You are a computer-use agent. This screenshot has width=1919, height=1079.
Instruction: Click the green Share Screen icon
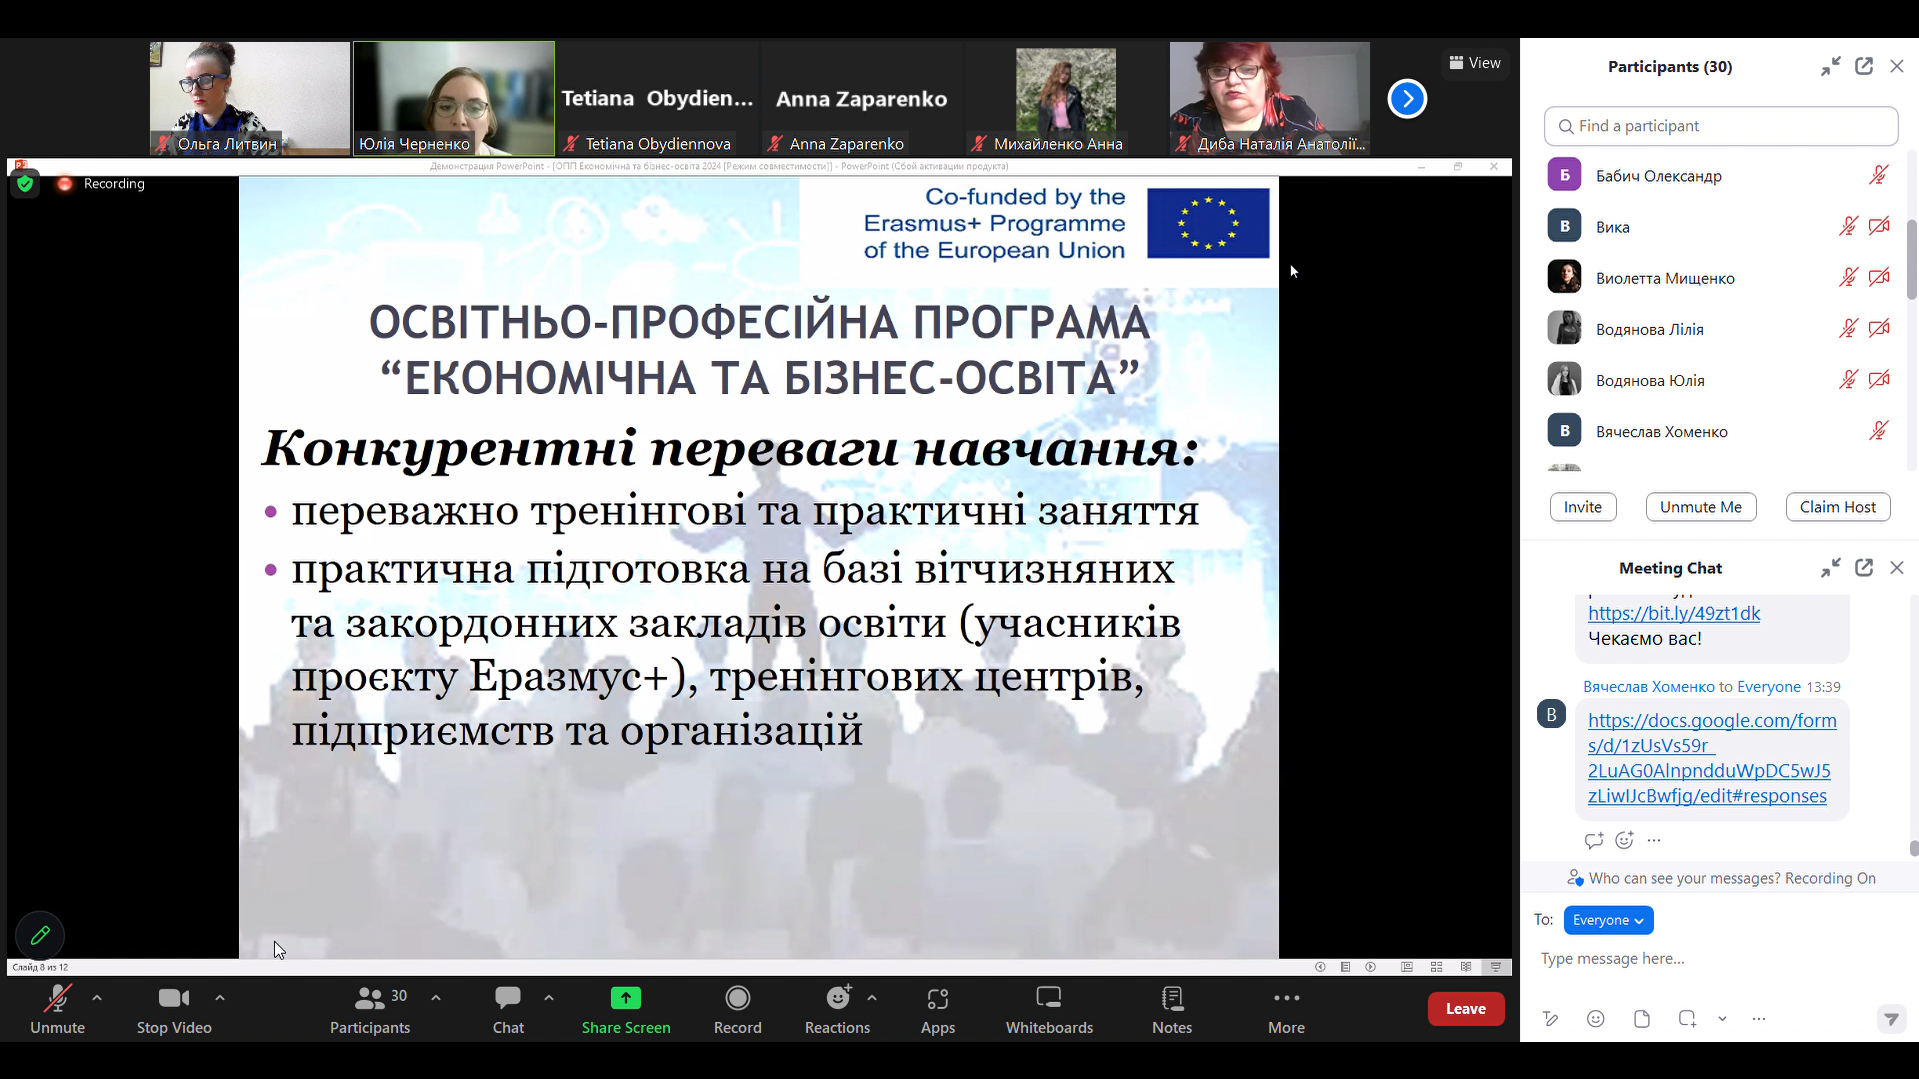625,998
